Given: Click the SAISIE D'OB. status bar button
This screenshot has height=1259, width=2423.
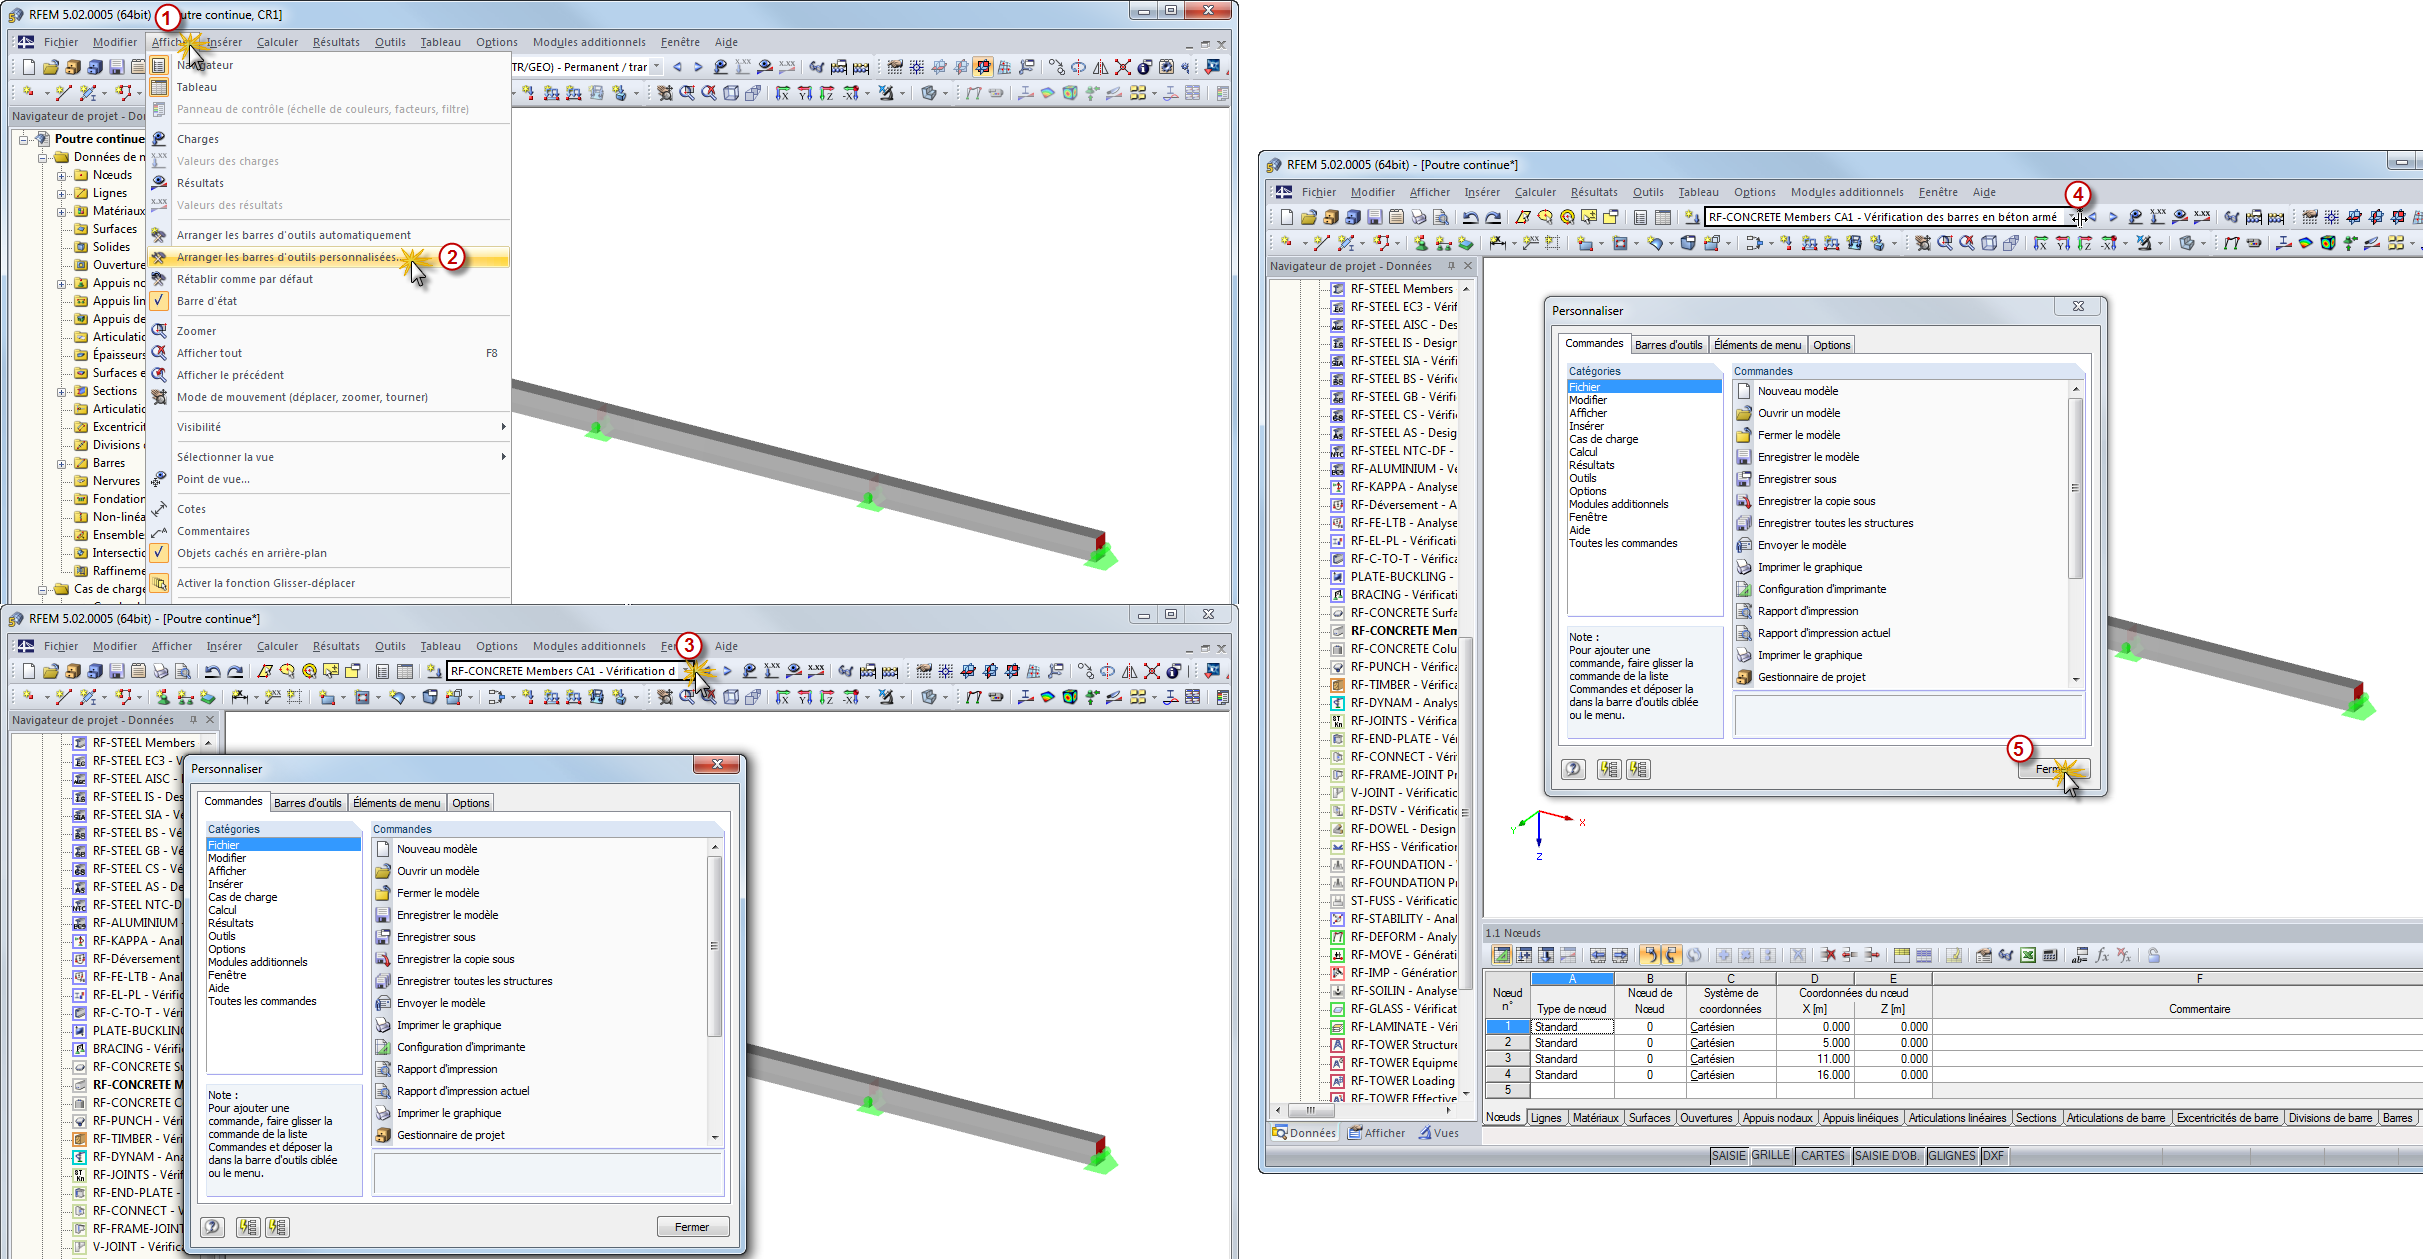Looking at the screenshot, I should coord(1885,1156).
